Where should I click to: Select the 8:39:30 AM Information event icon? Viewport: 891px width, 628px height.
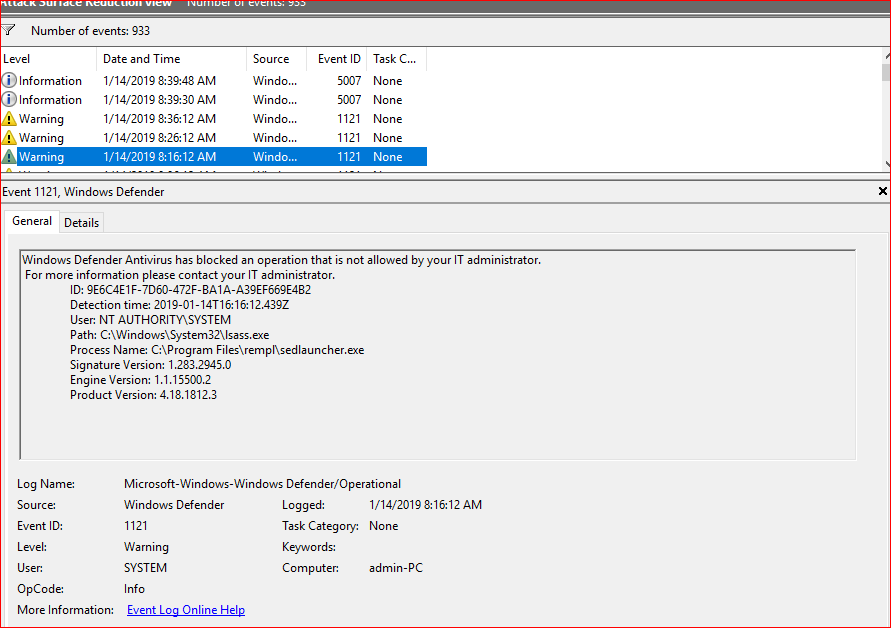(x=9, y=99)
